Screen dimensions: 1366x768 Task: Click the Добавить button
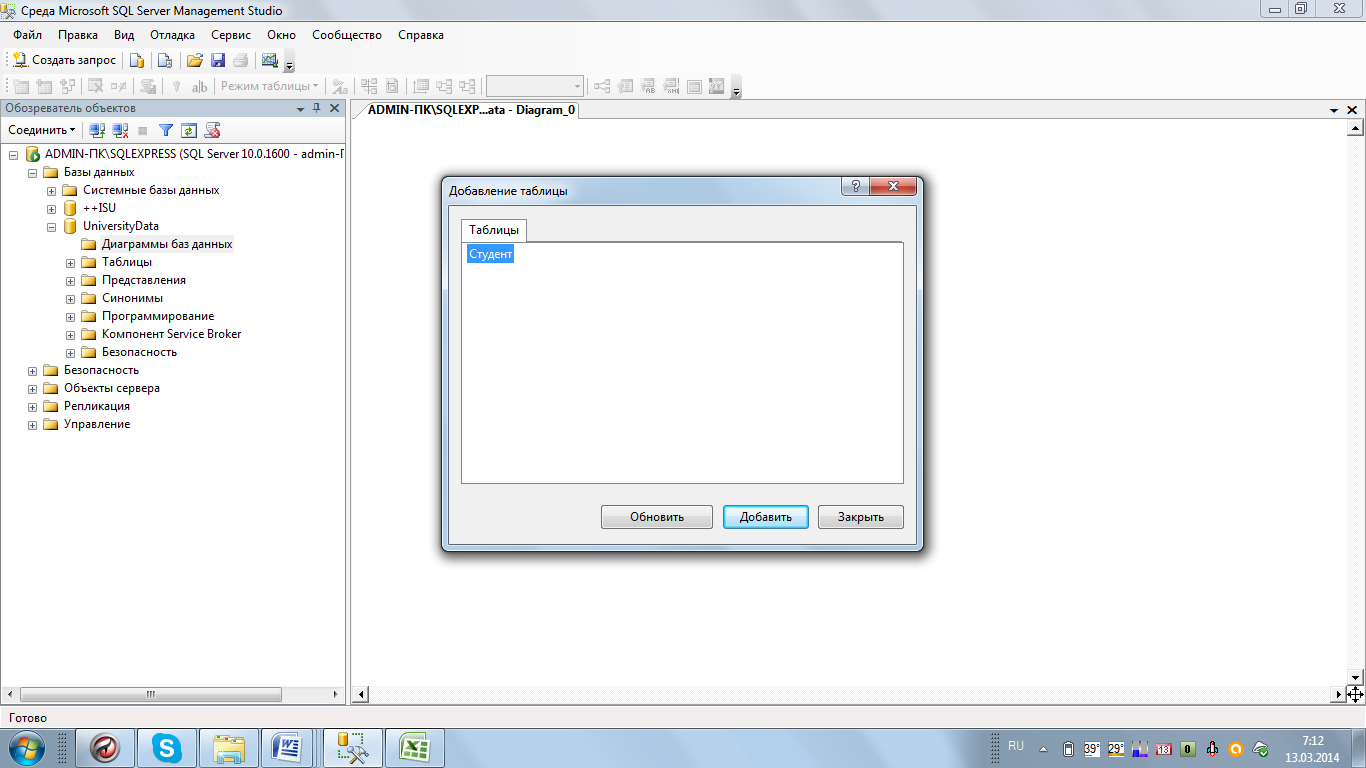coord(766,517)
